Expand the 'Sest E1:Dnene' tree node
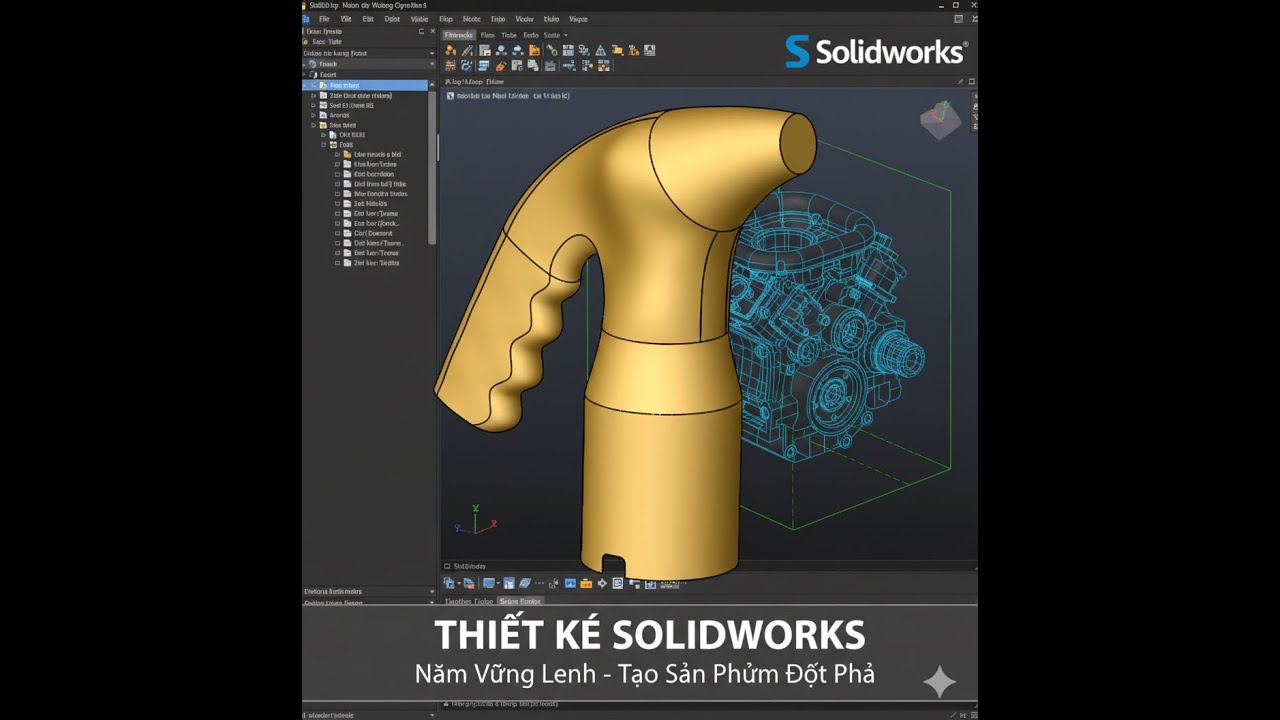This screenshot has height=720, width=1280. [313, 105]
